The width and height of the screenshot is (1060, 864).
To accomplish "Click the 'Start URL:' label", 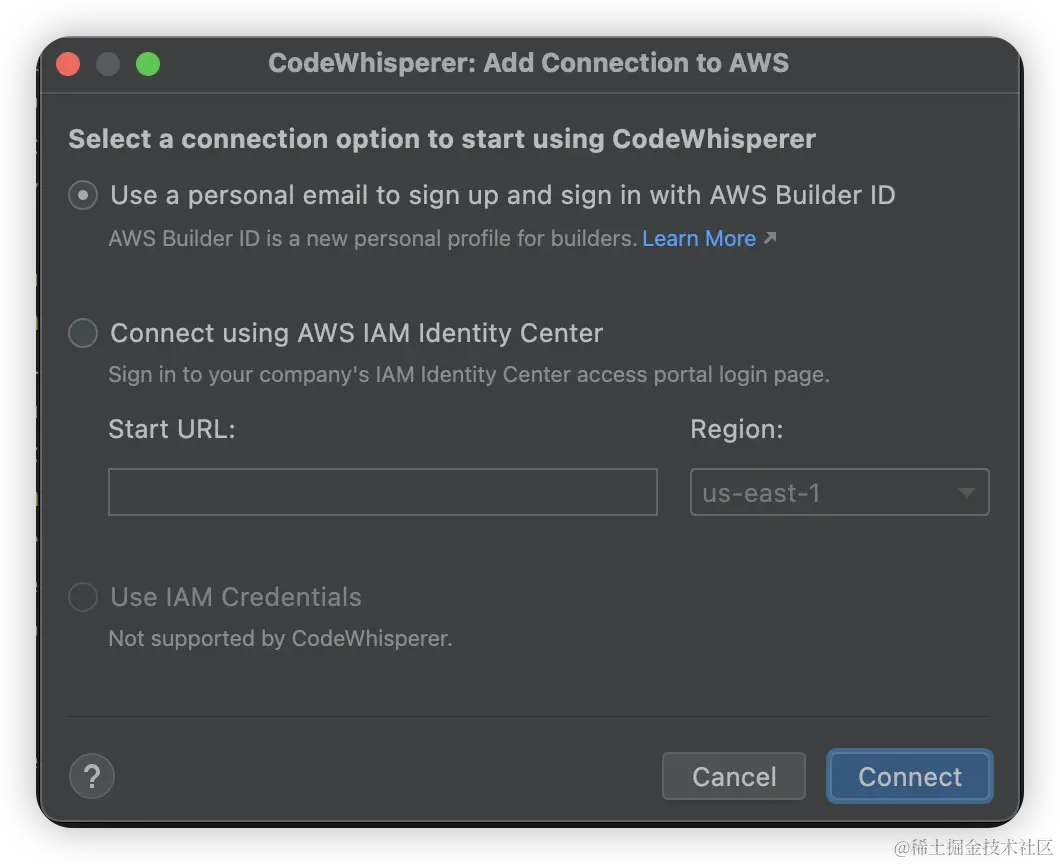I will click(x=172, y=429).
